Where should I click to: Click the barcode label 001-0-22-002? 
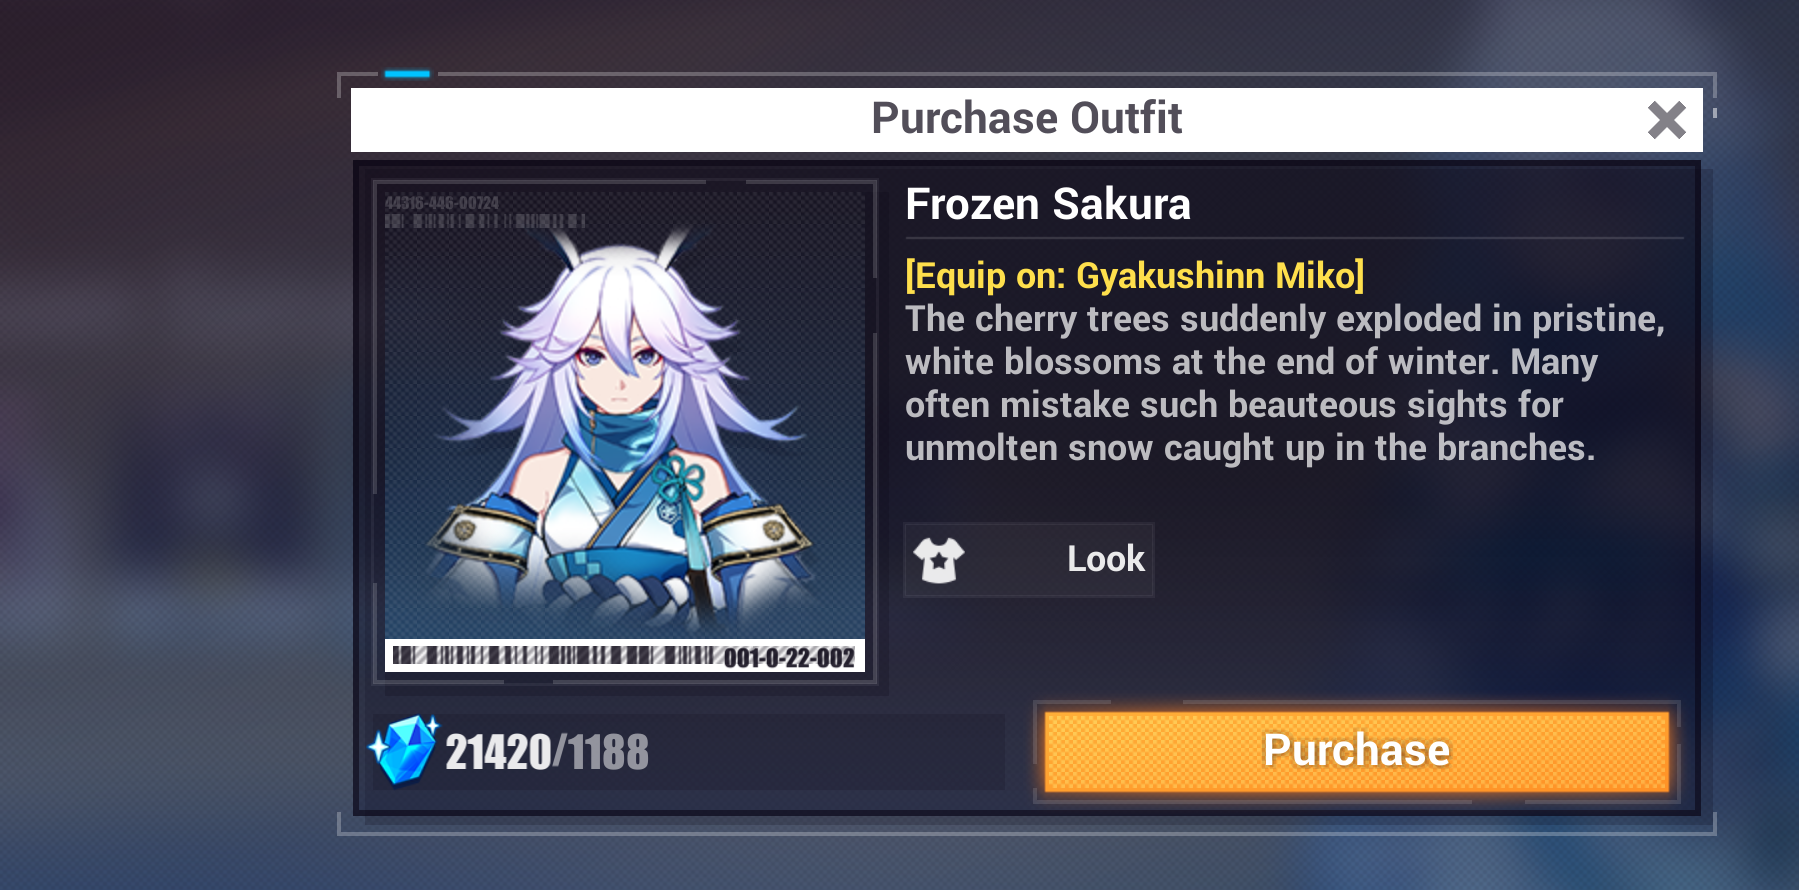(789, 658)
